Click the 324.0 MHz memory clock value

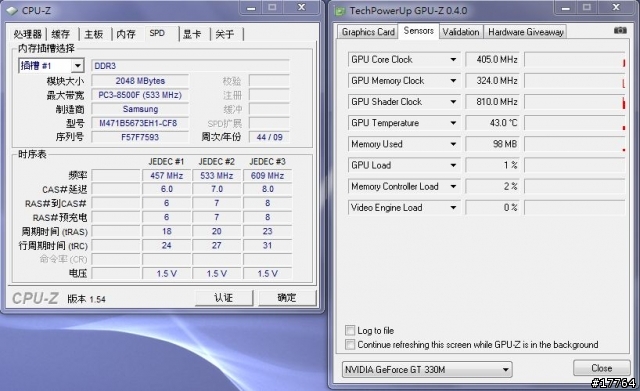[x=492, y=81]
